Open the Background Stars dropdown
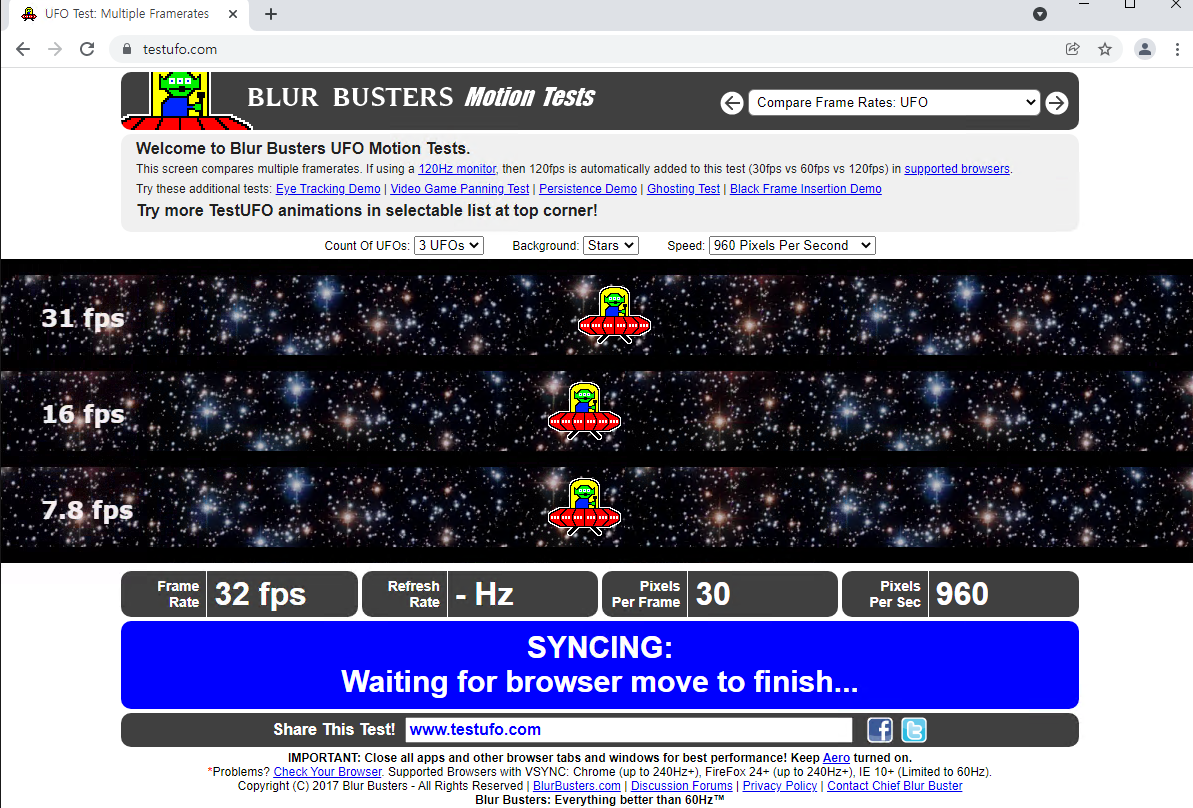Screen dimensions: 1193x808 pos(611,245)
